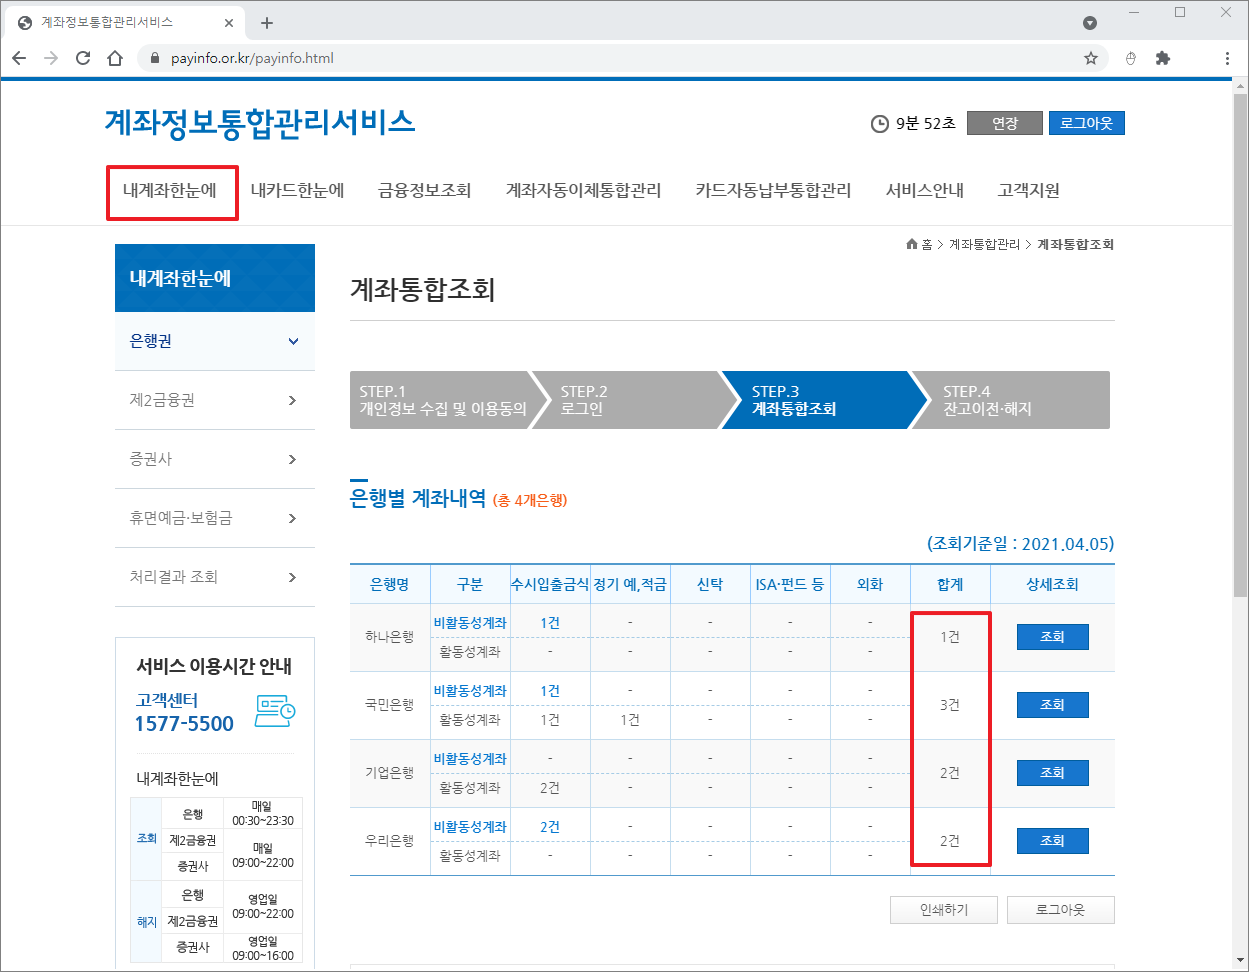Viewport: 1249px width, 972px height.
Task: Expand the 처리결과 조회 sidebar item
Action: click(215, 577)
